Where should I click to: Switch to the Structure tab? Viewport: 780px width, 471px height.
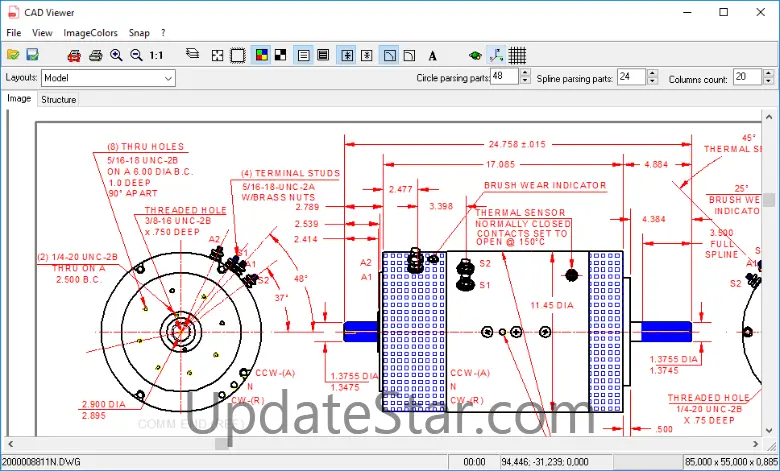[58, 99]
